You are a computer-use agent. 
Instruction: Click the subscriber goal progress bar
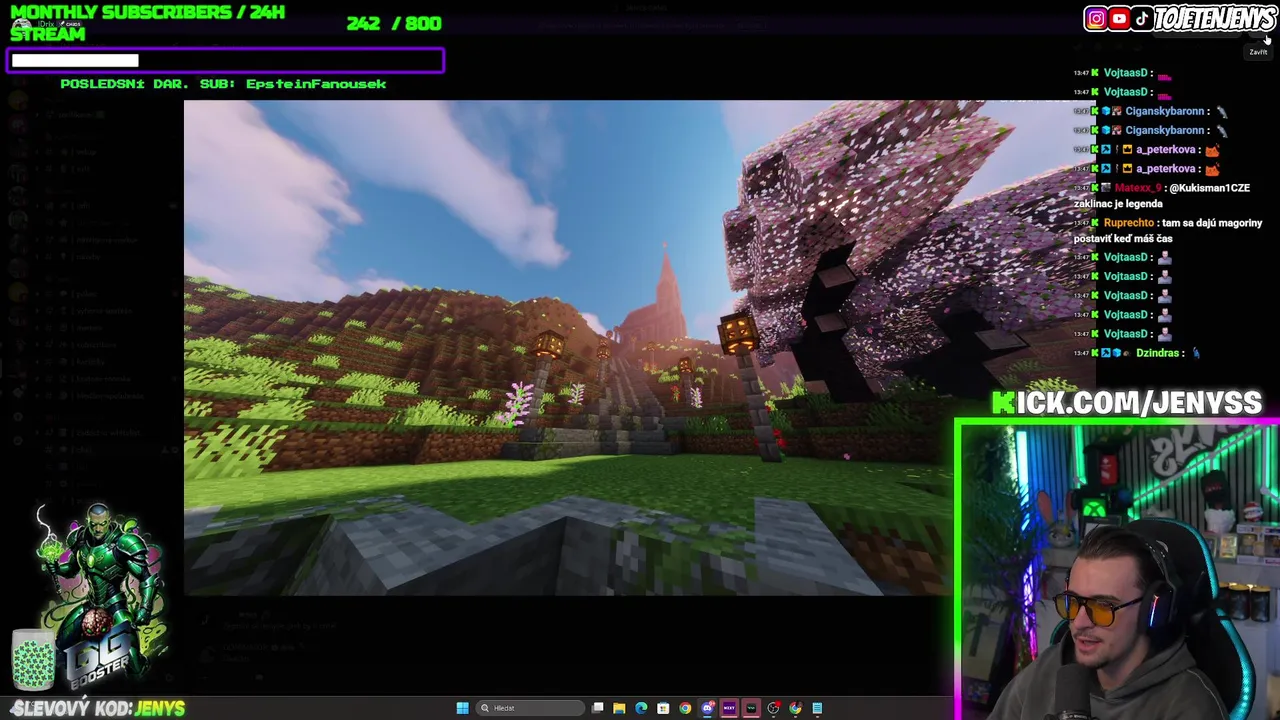(x=226, y=60)
